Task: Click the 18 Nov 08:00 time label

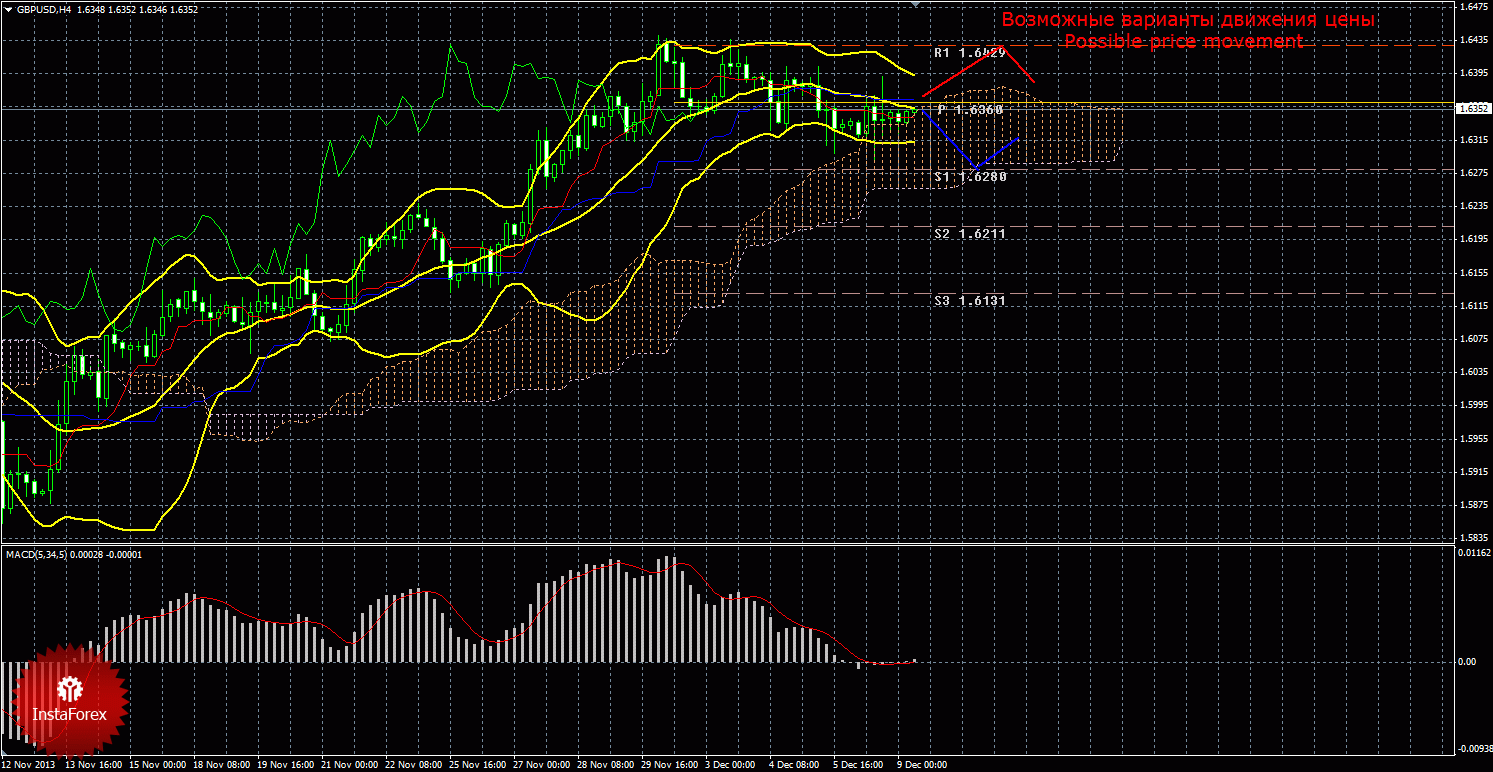Action: pos(222,765)
